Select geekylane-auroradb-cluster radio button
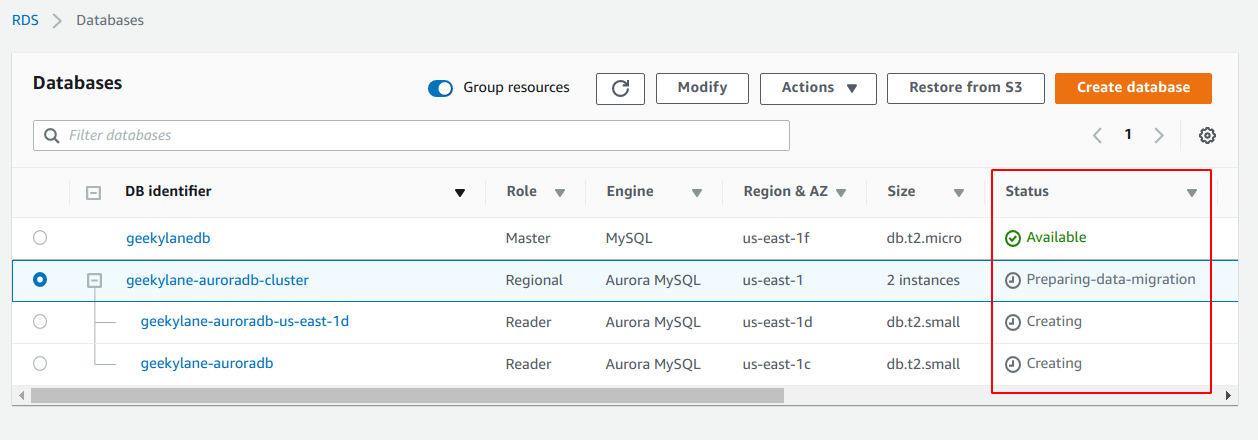The height and width of the screenshot is (440, 1258). (x=40, y=280)
